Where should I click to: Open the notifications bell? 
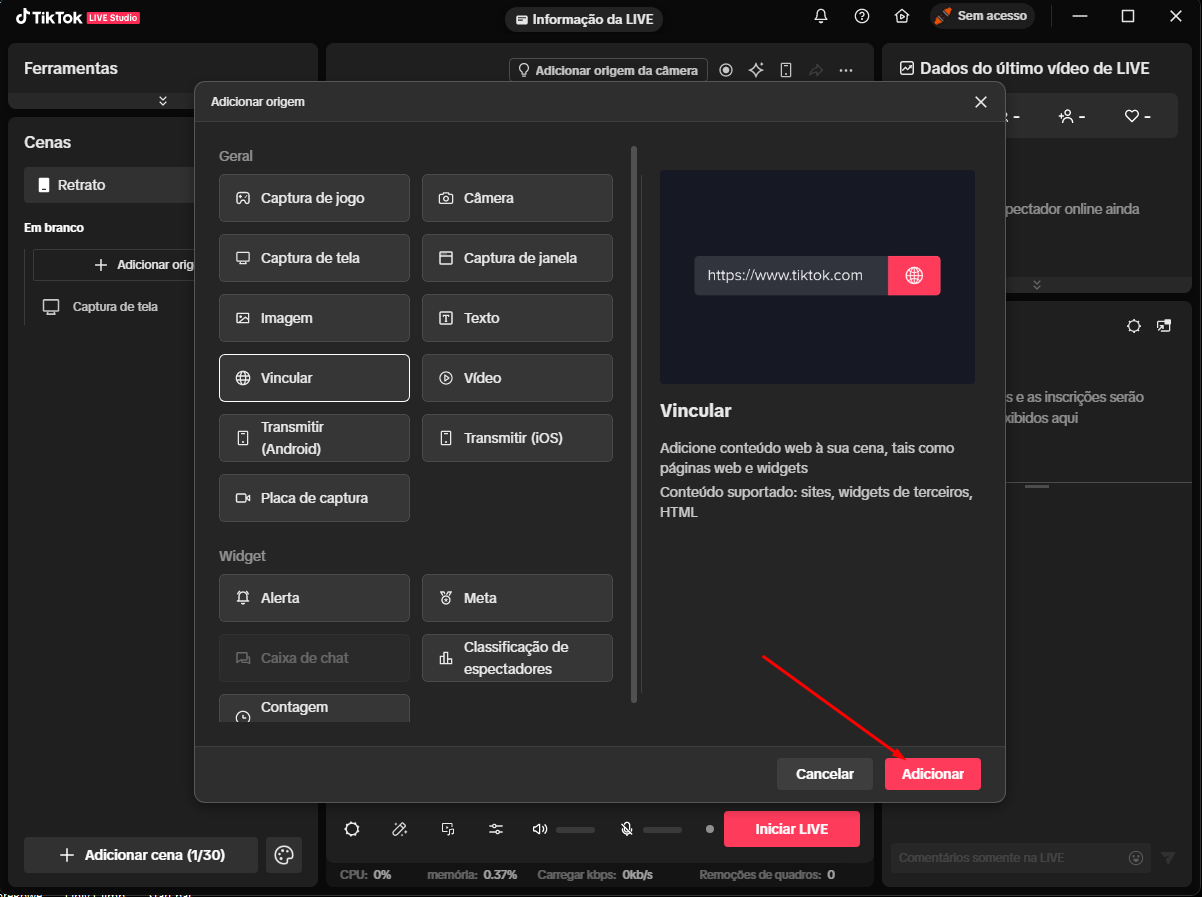point(821,16)
